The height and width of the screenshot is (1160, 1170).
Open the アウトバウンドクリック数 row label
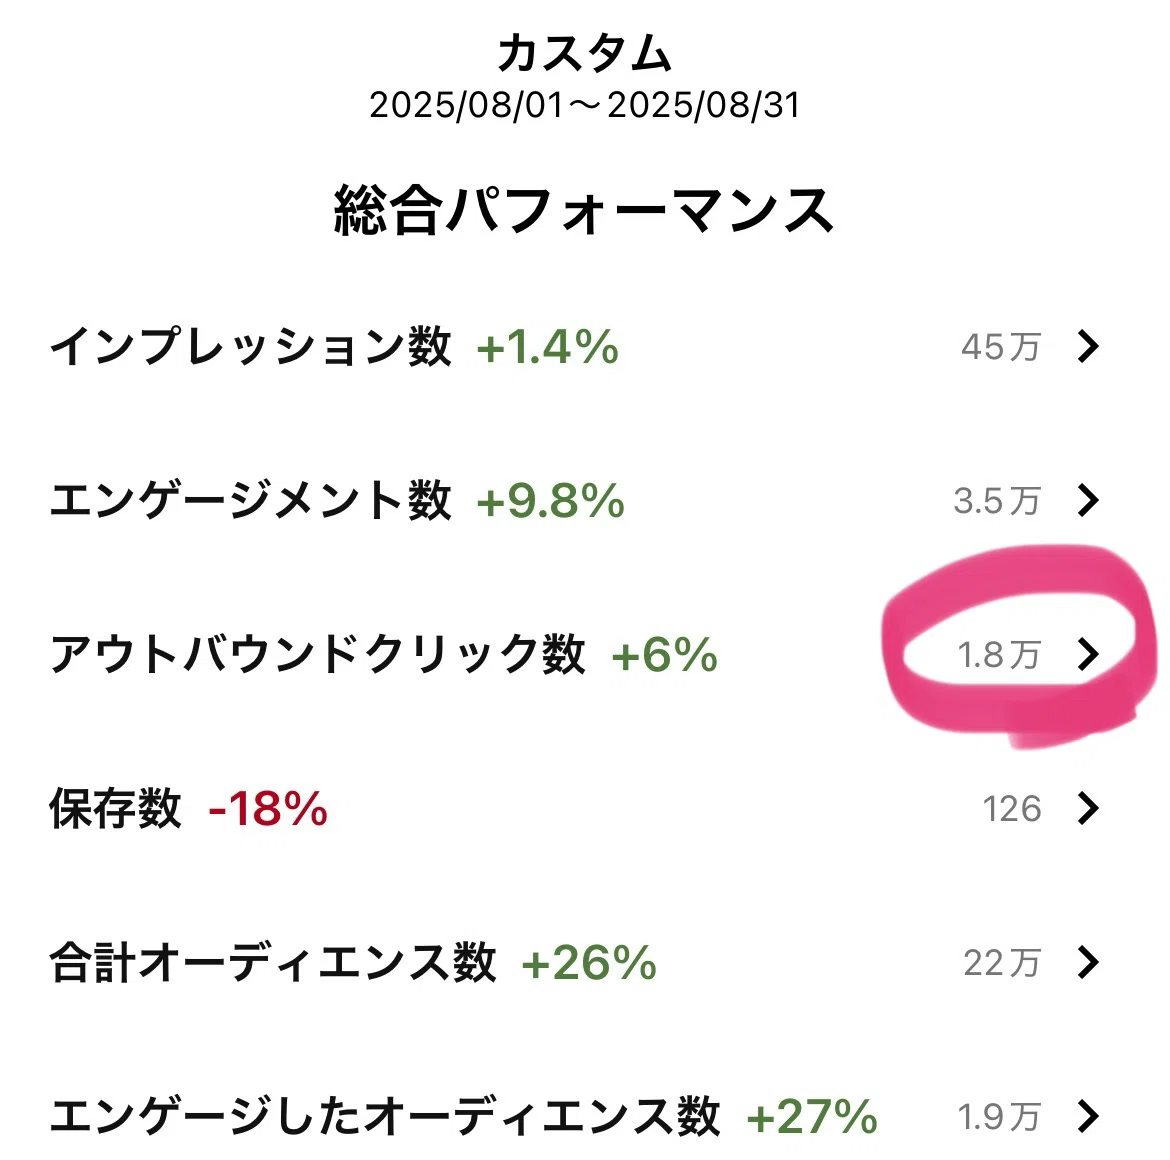click(318, 654)
